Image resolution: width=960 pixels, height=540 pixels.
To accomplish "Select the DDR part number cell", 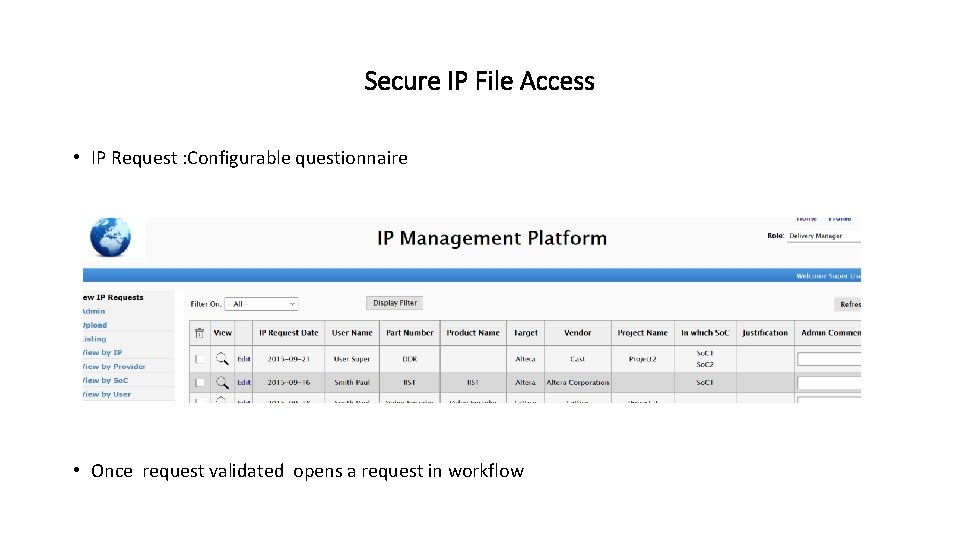I will pos(410,359).
